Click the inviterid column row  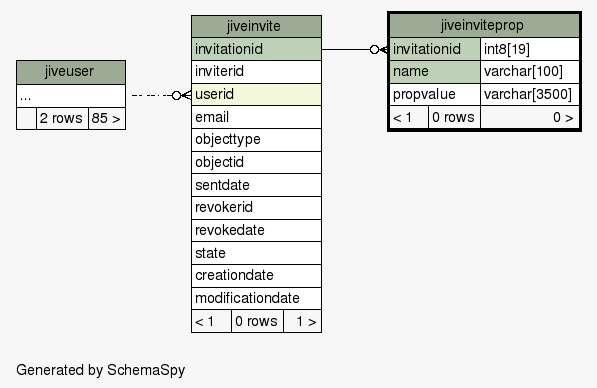256,72
